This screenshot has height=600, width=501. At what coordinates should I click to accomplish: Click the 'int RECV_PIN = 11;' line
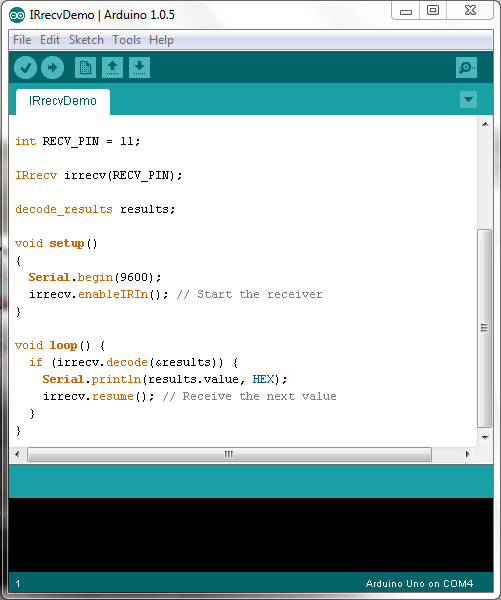pos(78,141)
